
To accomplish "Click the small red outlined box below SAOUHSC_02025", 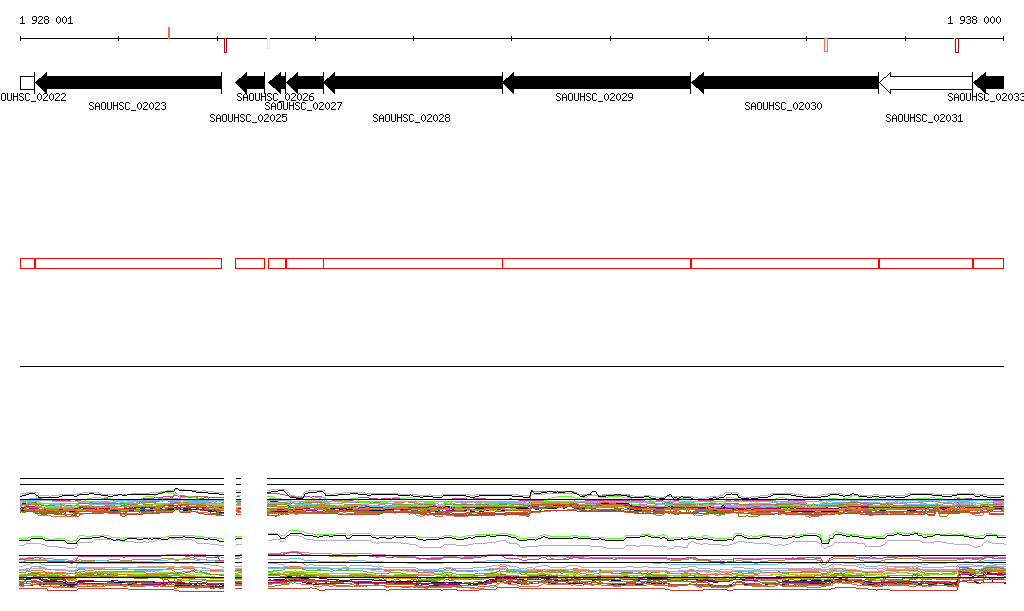I will [250, 264].
